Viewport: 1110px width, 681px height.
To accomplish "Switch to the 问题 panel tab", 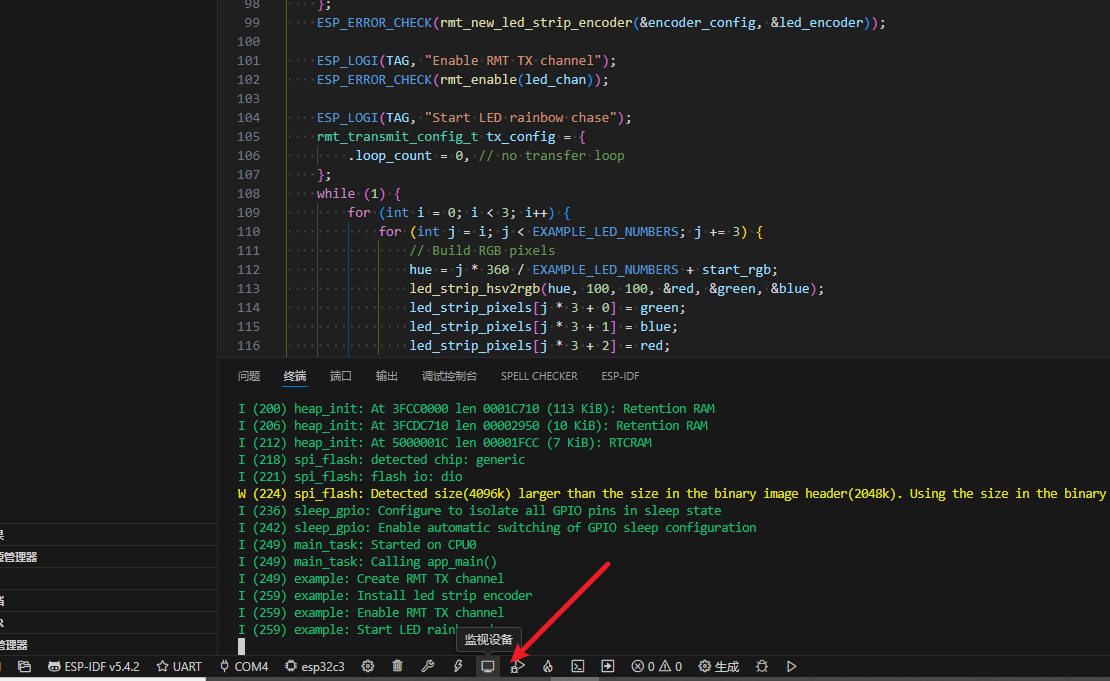I will pos(249,376).
